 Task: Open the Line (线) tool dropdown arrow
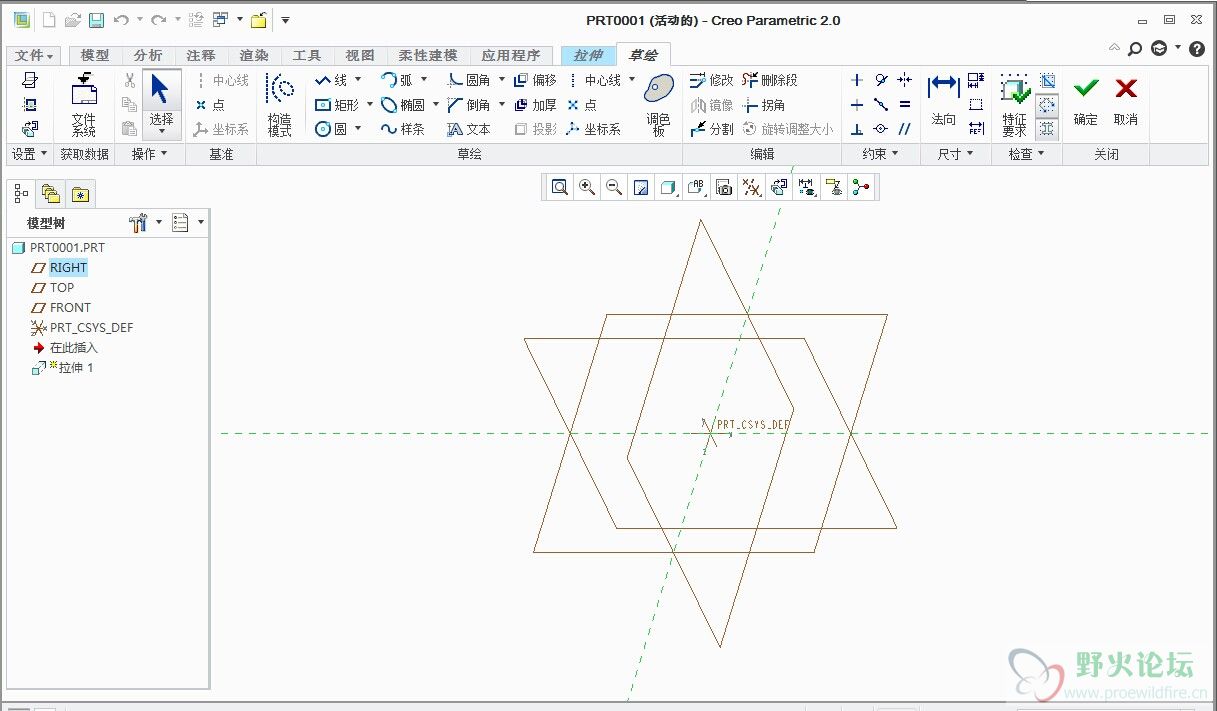pyautogui.click(x=358, y=80)
